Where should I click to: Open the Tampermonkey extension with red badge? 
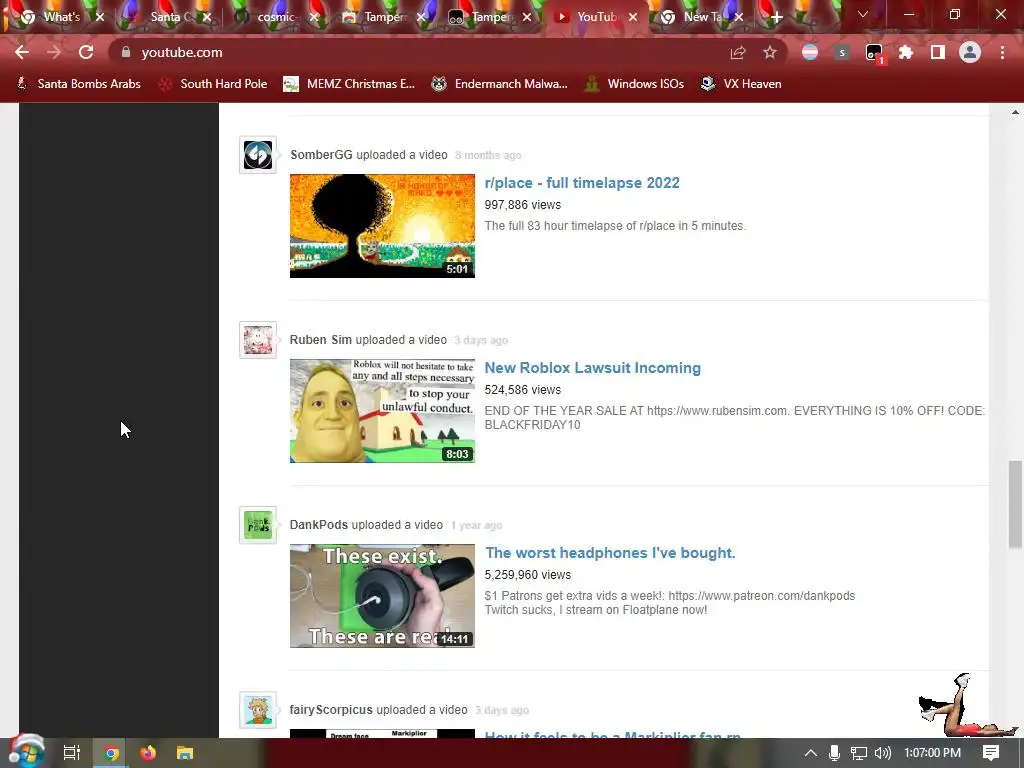pos(874,54)
